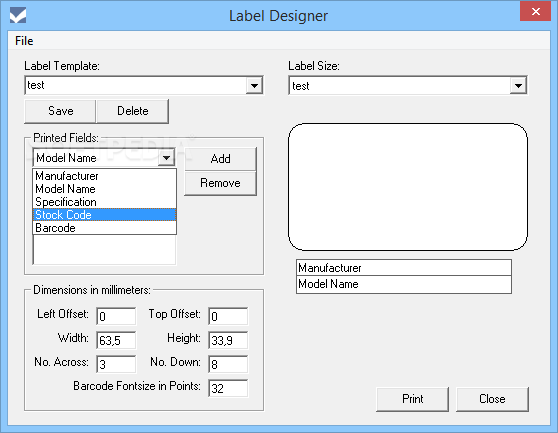The image size is (558, 433).
Task: Click the No. Across input field
Action: [116, 364]
